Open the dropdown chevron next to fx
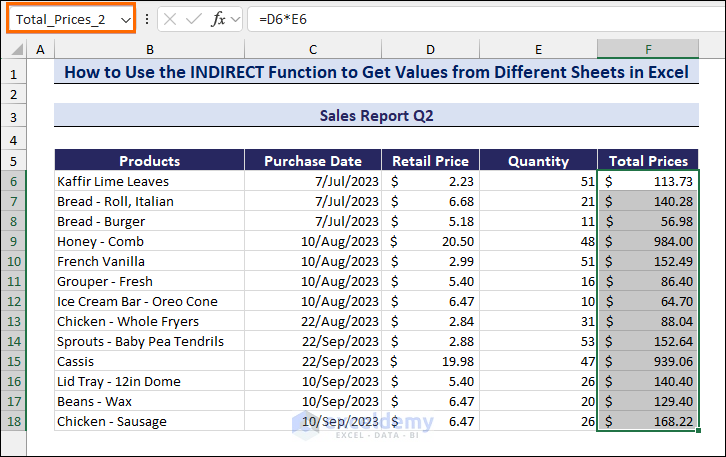This screenshot has width=726, height=457. [235, 20]
